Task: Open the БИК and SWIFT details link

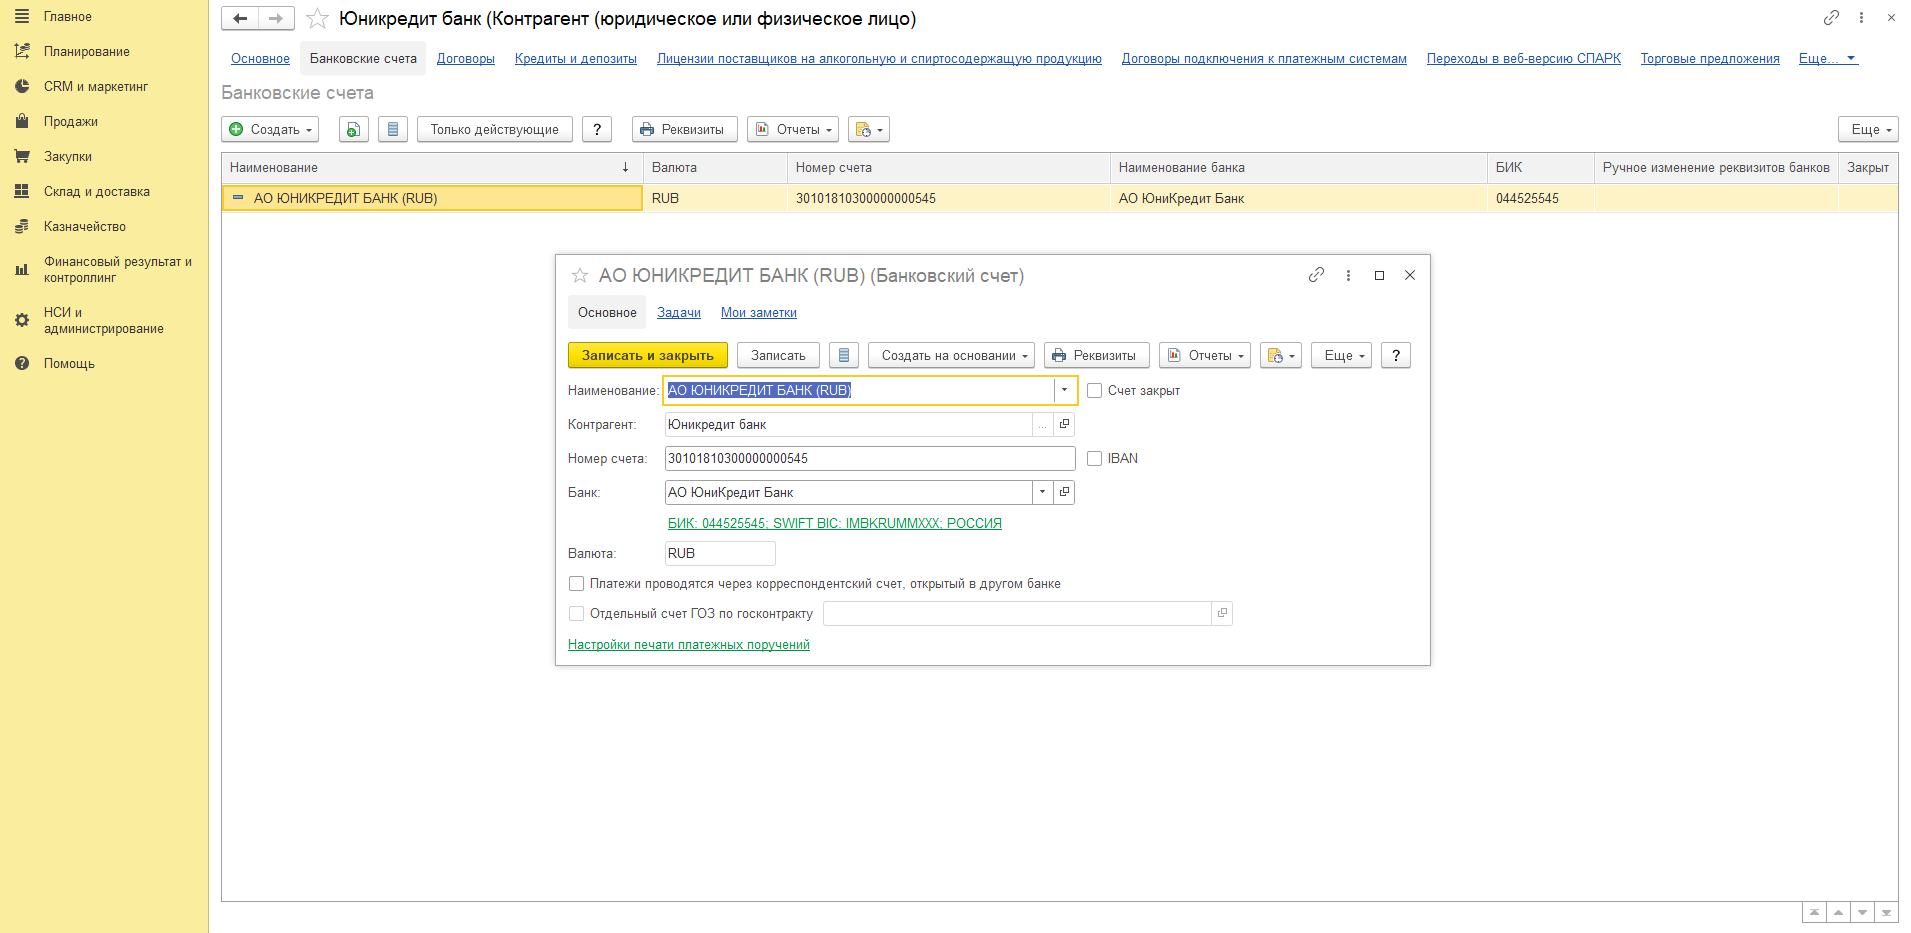Action: point(835,524)
